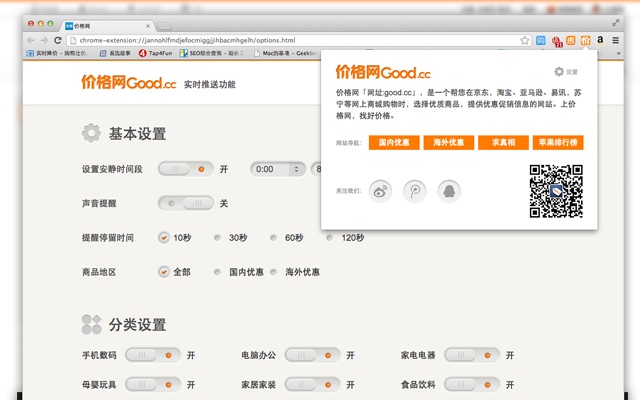Open the 0:00 quiet-time start dropdown
The image size is (640, 400).
(278, 169)
